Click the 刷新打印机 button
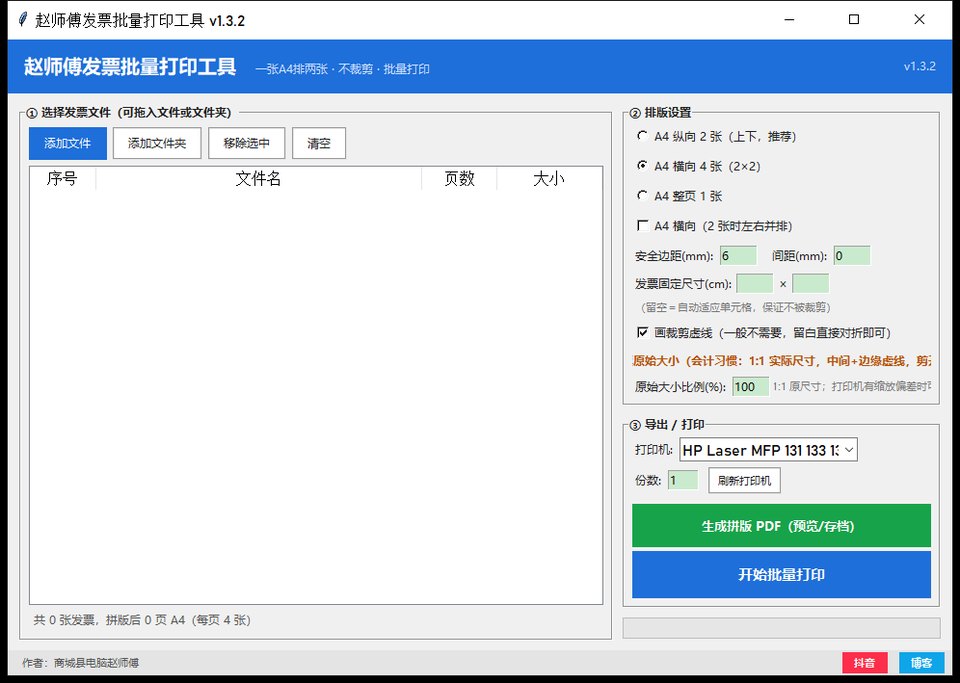 point(744,480)
